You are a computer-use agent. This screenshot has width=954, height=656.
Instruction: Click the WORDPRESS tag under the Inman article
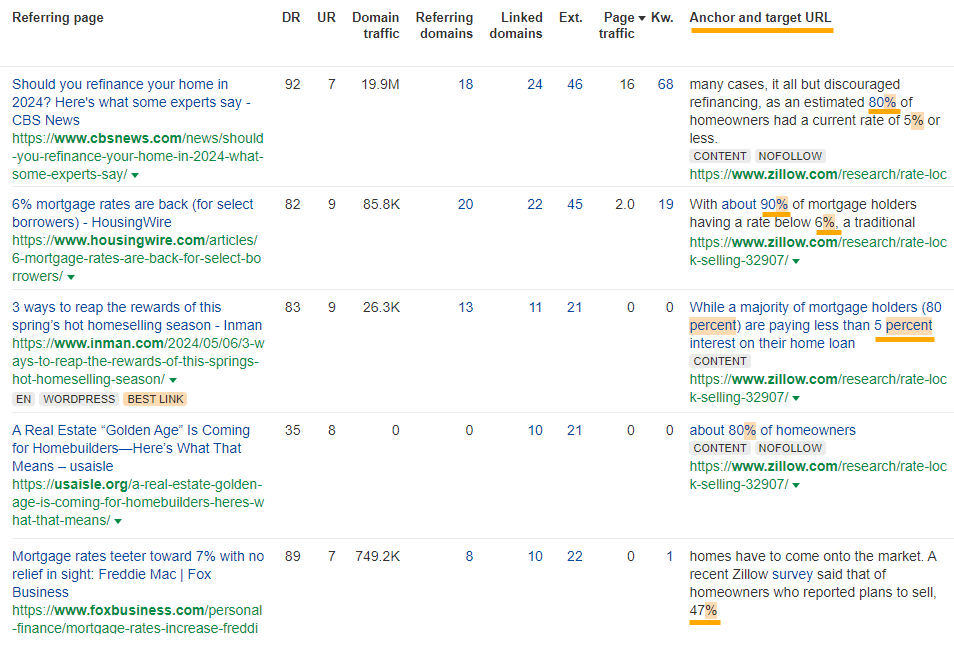click(x=79, y=399)
